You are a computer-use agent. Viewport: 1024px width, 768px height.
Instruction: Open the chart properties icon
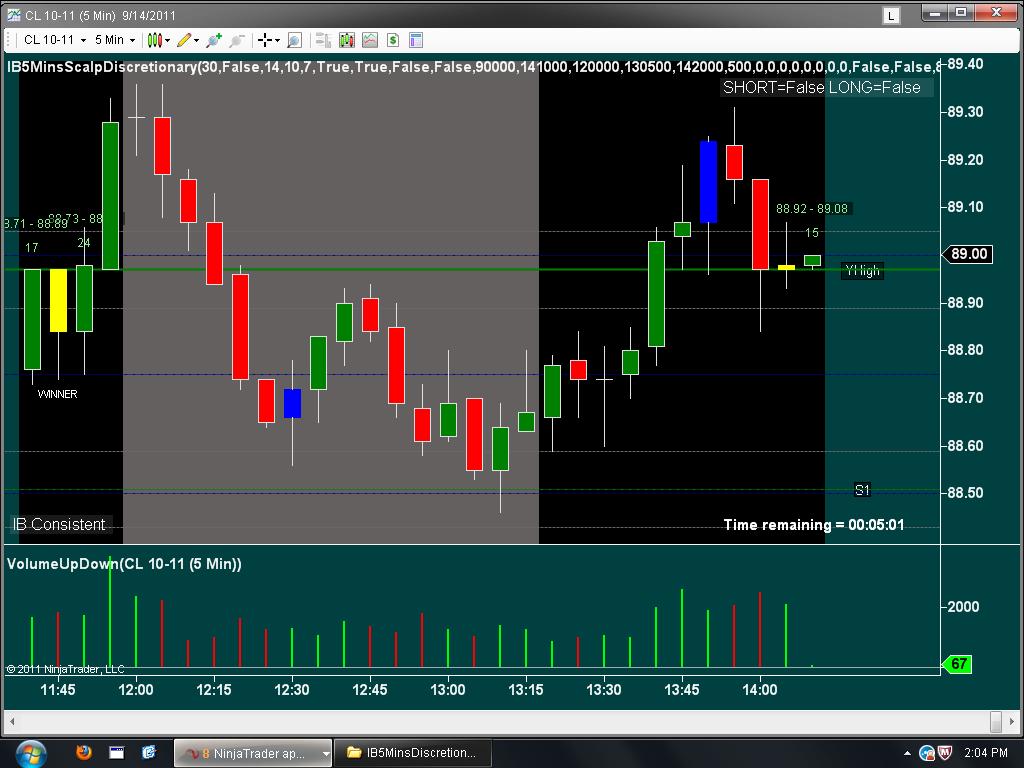tap(416, 40)
